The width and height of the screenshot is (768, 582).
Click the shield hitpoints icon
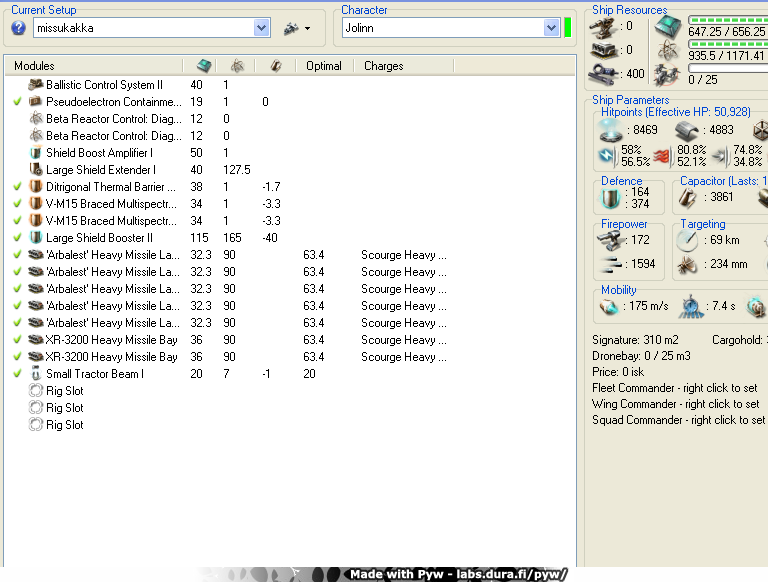tap(610, 130)
